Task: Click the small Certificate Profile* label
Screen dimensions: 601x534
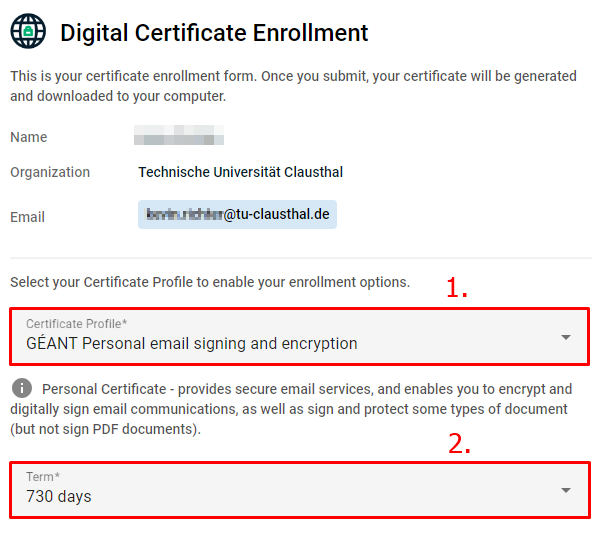Action: pos(77,324)
